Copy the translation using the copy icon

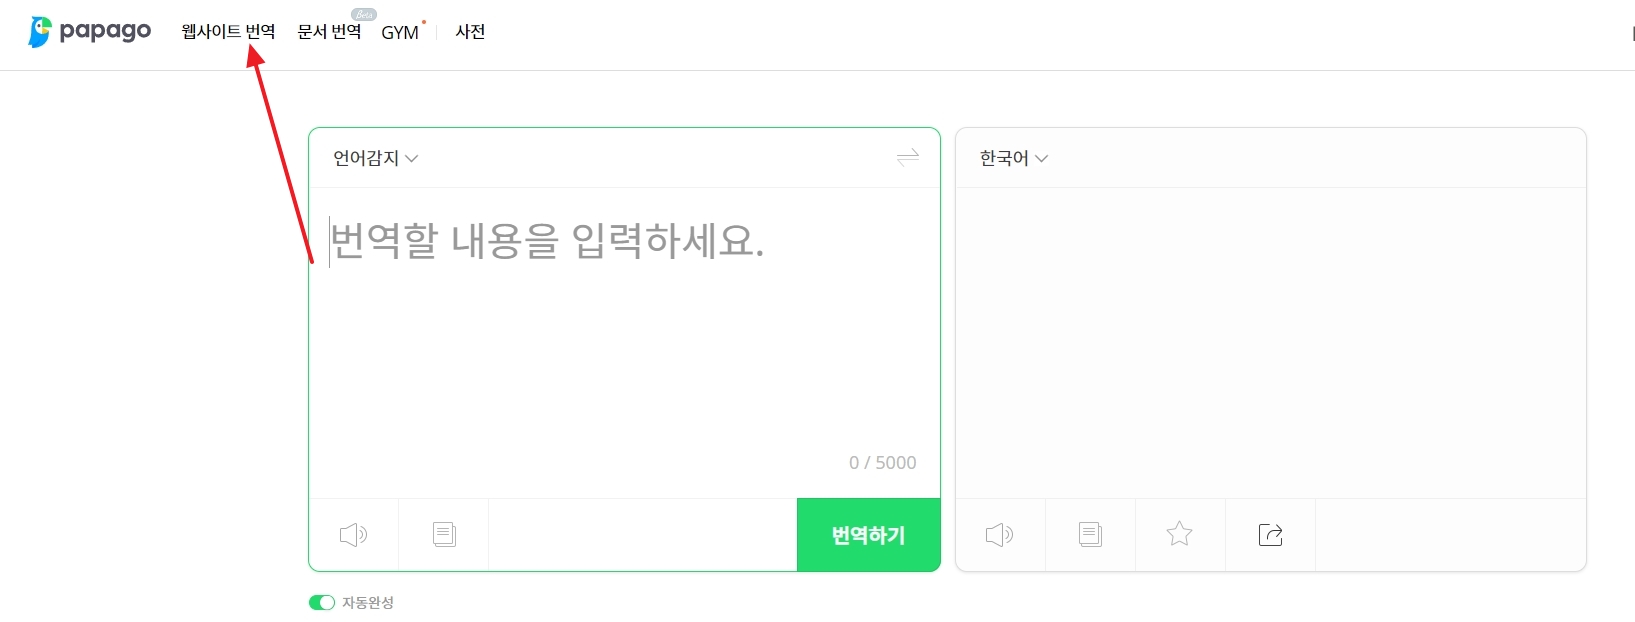tap(1089, 534)
